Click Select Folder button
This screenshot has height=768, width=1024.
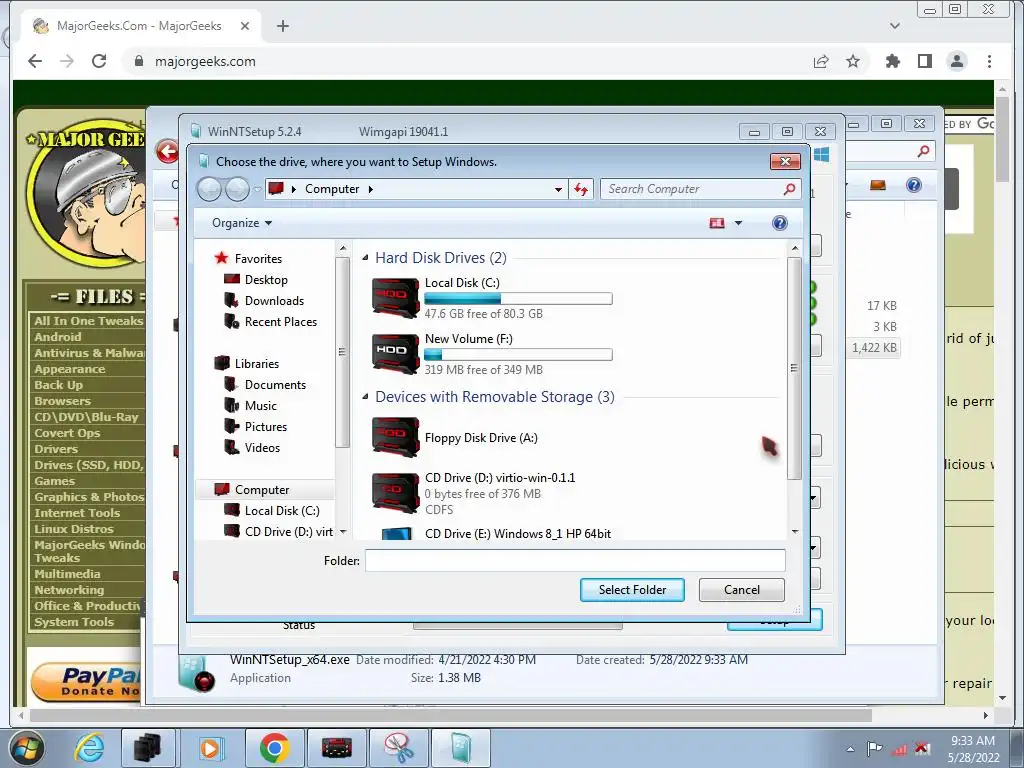pos(632,590)
